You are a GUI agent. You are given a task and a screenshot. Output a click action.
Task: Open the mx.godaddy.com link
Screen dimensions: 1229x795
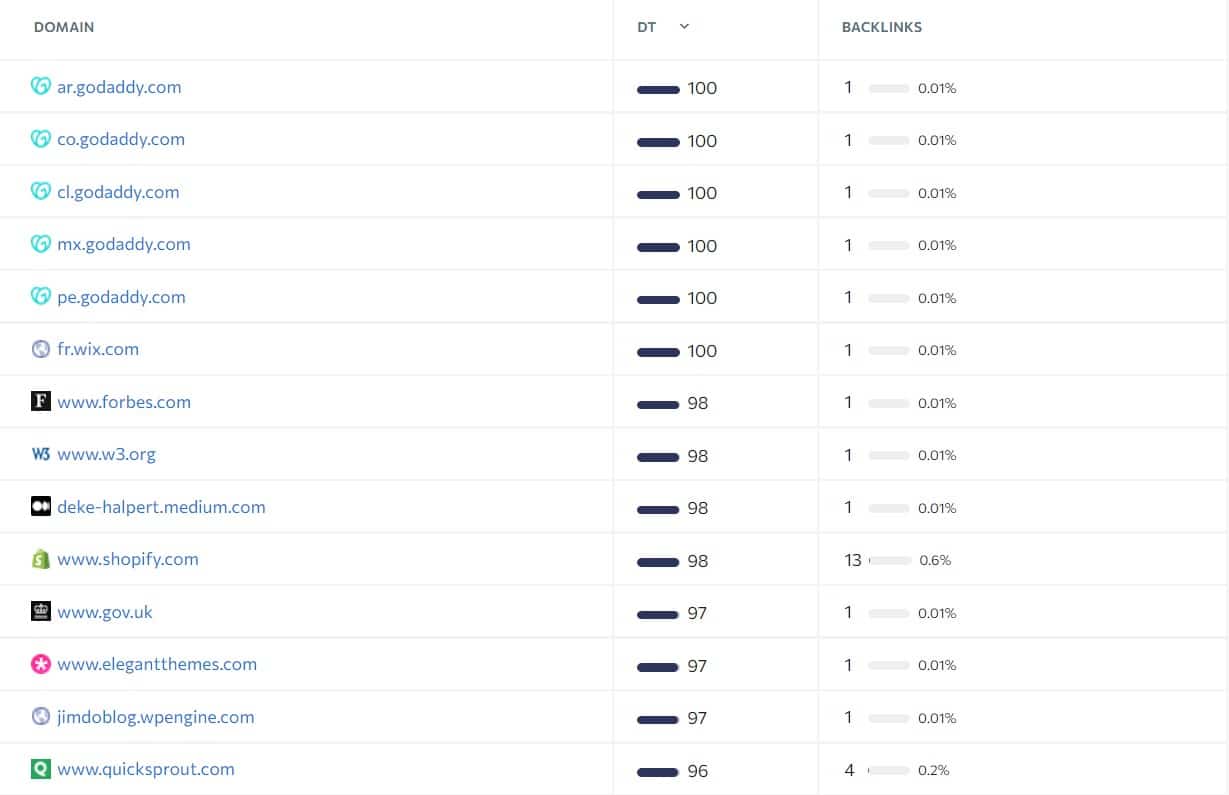pos(124,244)
